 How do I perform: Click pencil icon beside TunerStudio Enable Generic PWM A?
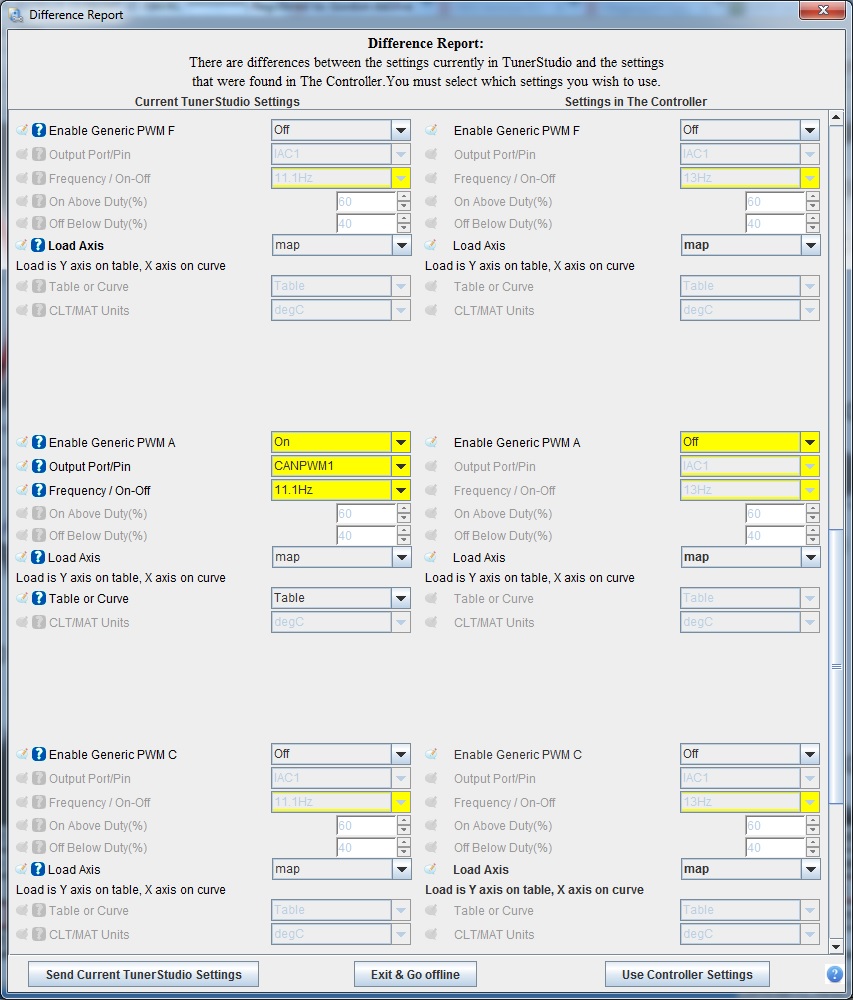22,442
